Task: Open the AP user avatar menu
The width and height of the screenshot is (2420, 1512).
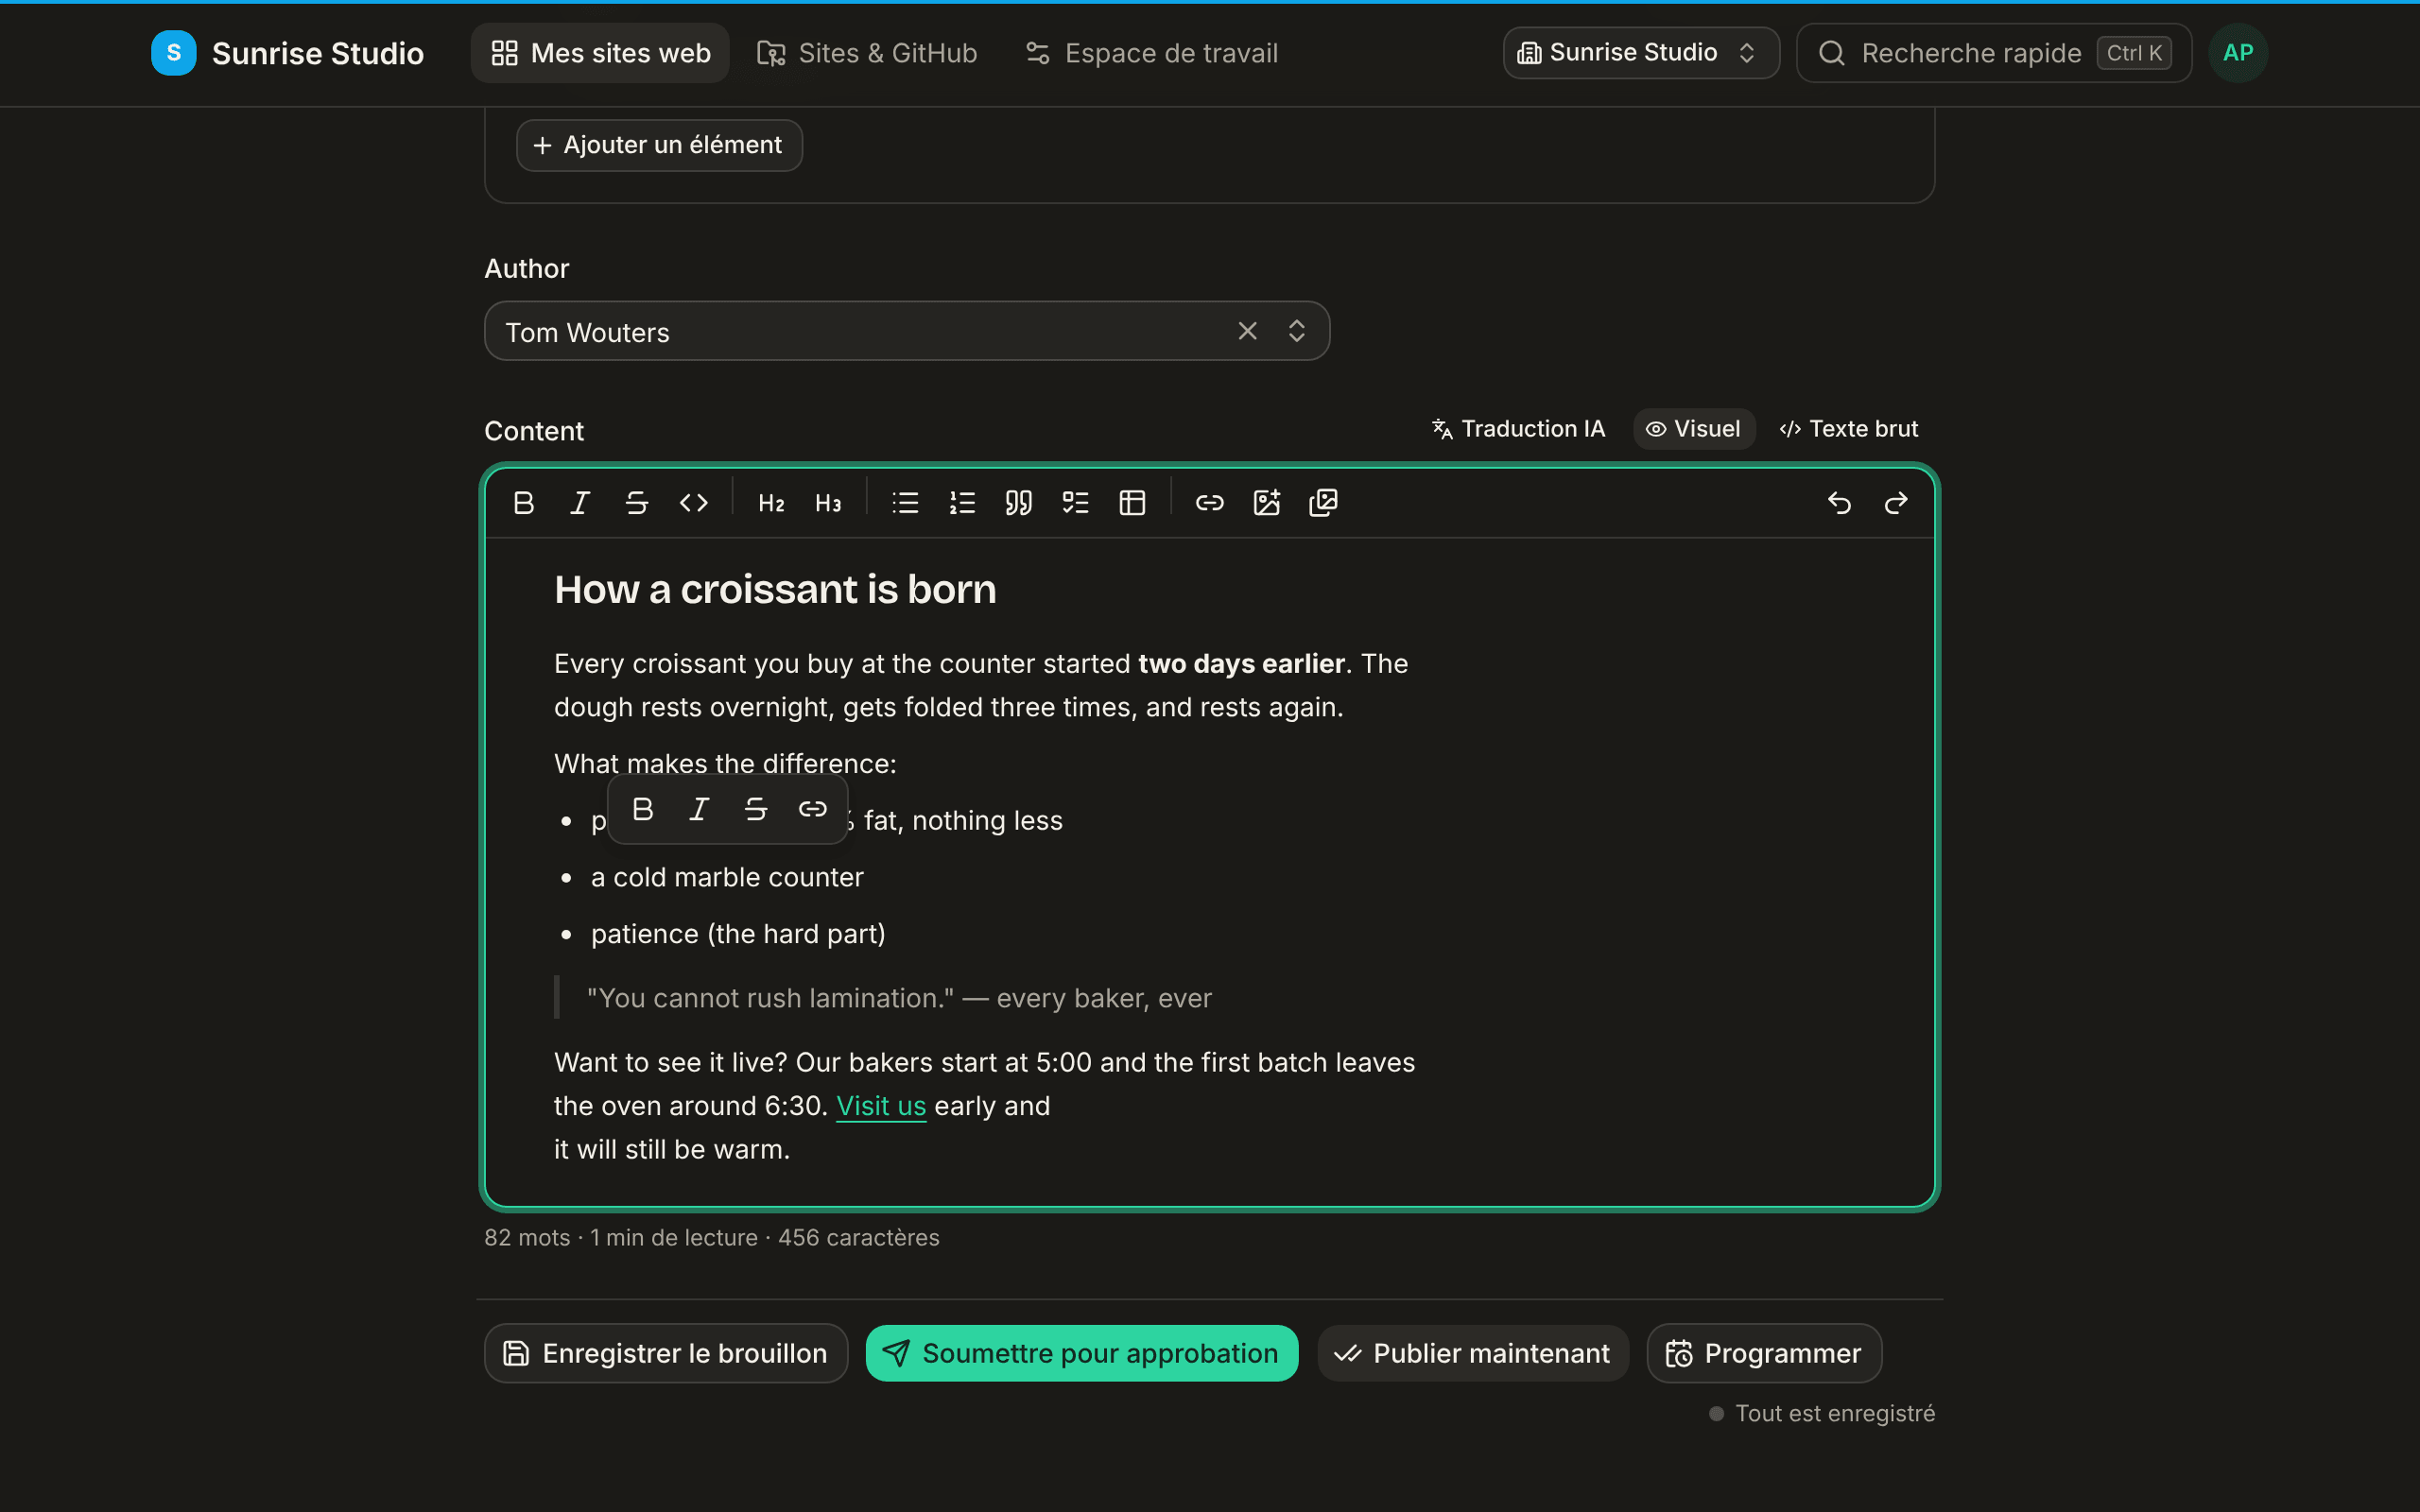Action: [2238, 53]
